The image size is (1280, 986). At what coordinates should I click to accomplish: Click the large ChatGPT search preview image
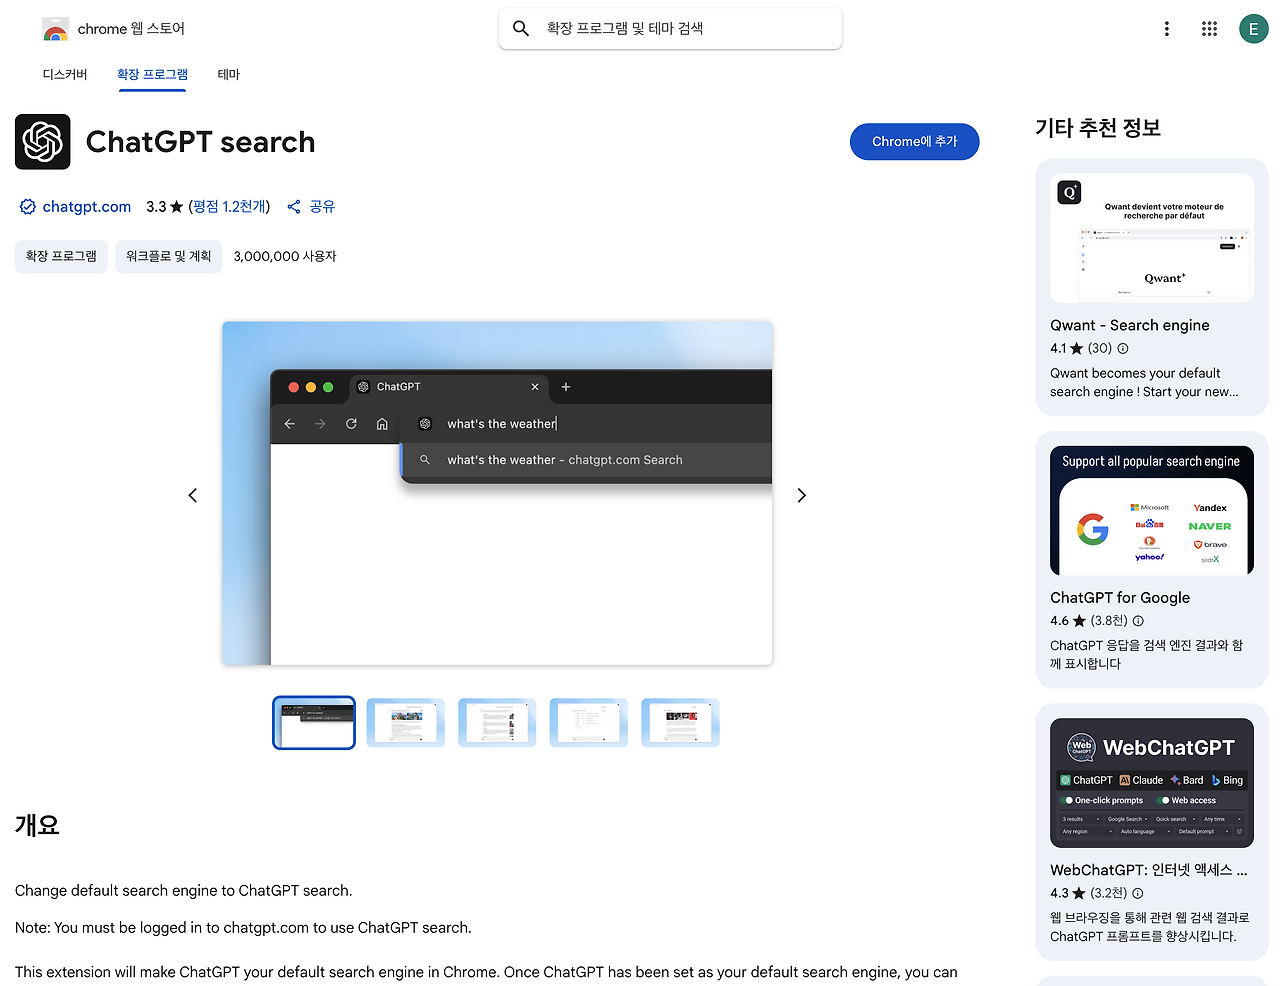(x=497, y=494)
